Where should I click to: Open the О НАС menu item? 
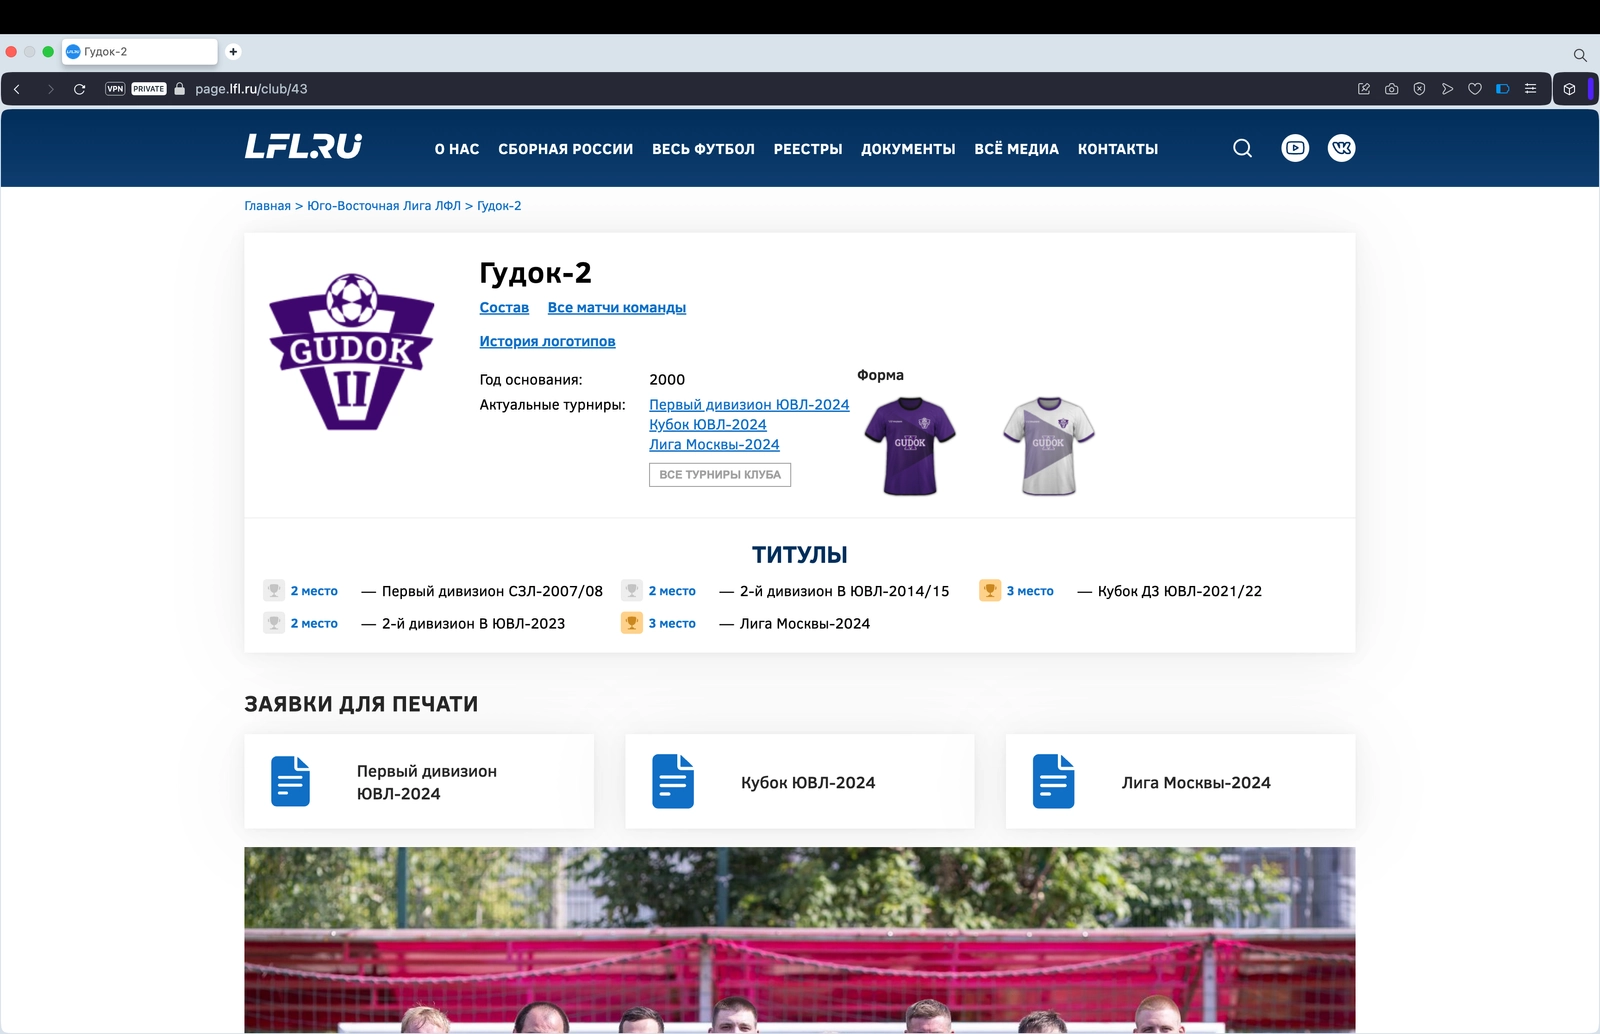tap(457, 149)
